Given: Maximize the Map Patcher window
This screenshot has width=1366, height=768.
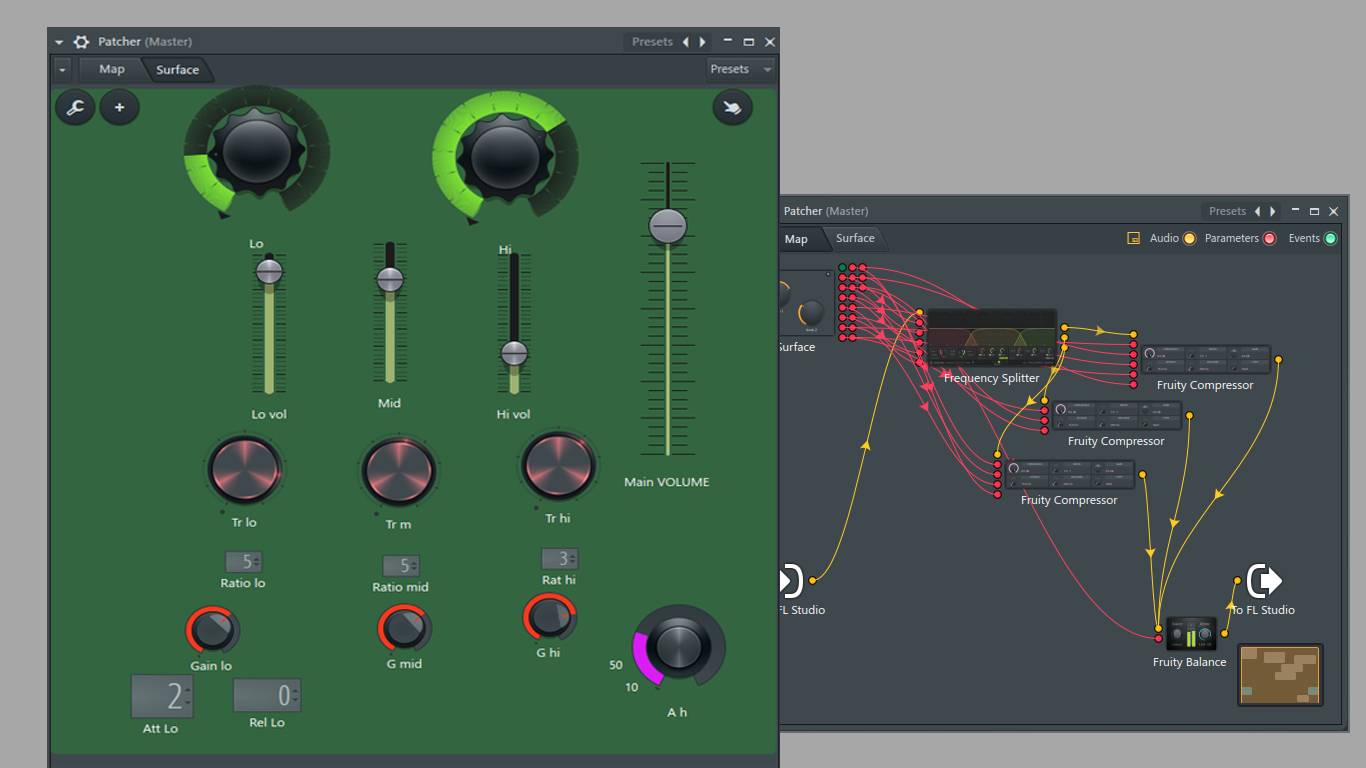Looking at the screenshot, I should click(x=1314, y=211).
